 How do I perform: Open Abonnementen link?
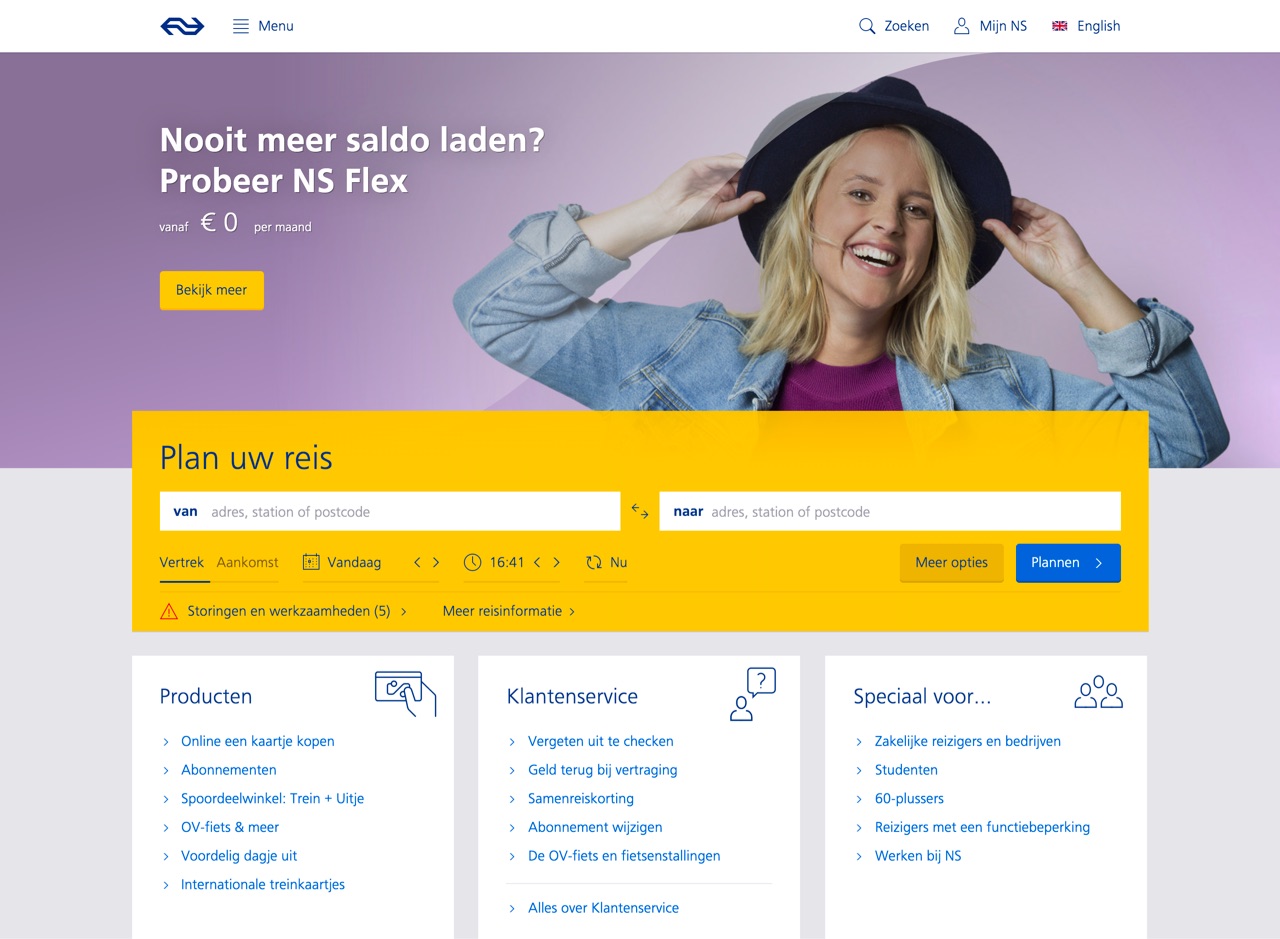pyautogui.click(x=229, y=770)
